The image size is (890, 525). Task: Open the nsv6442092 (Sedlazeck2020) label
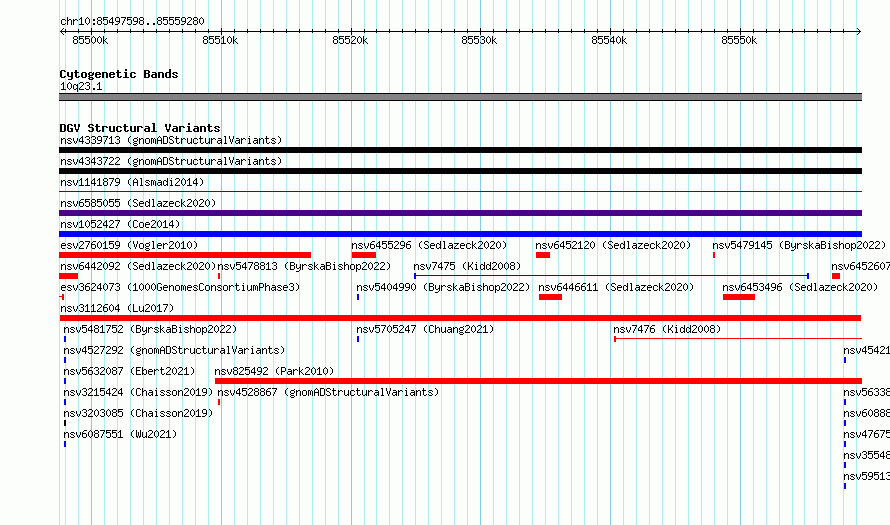click(x=138, y=266)
